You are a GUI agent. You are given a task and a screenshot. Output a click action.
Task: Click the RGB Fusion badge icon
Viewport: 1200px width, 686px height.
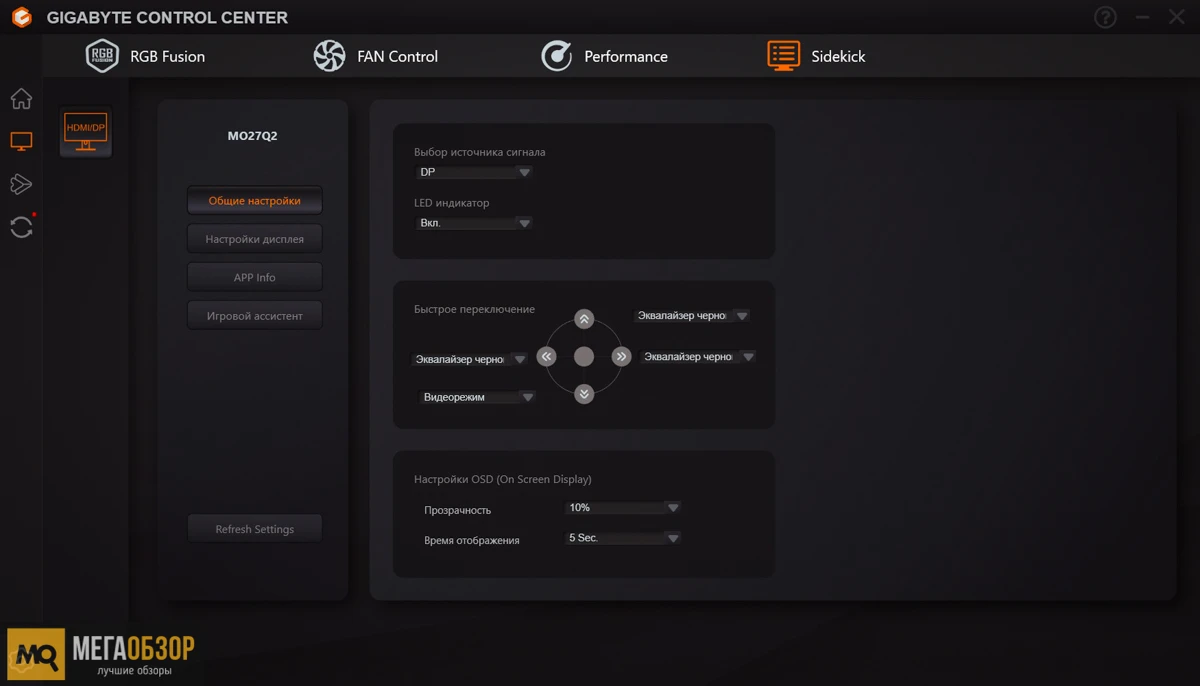[102, 56]
